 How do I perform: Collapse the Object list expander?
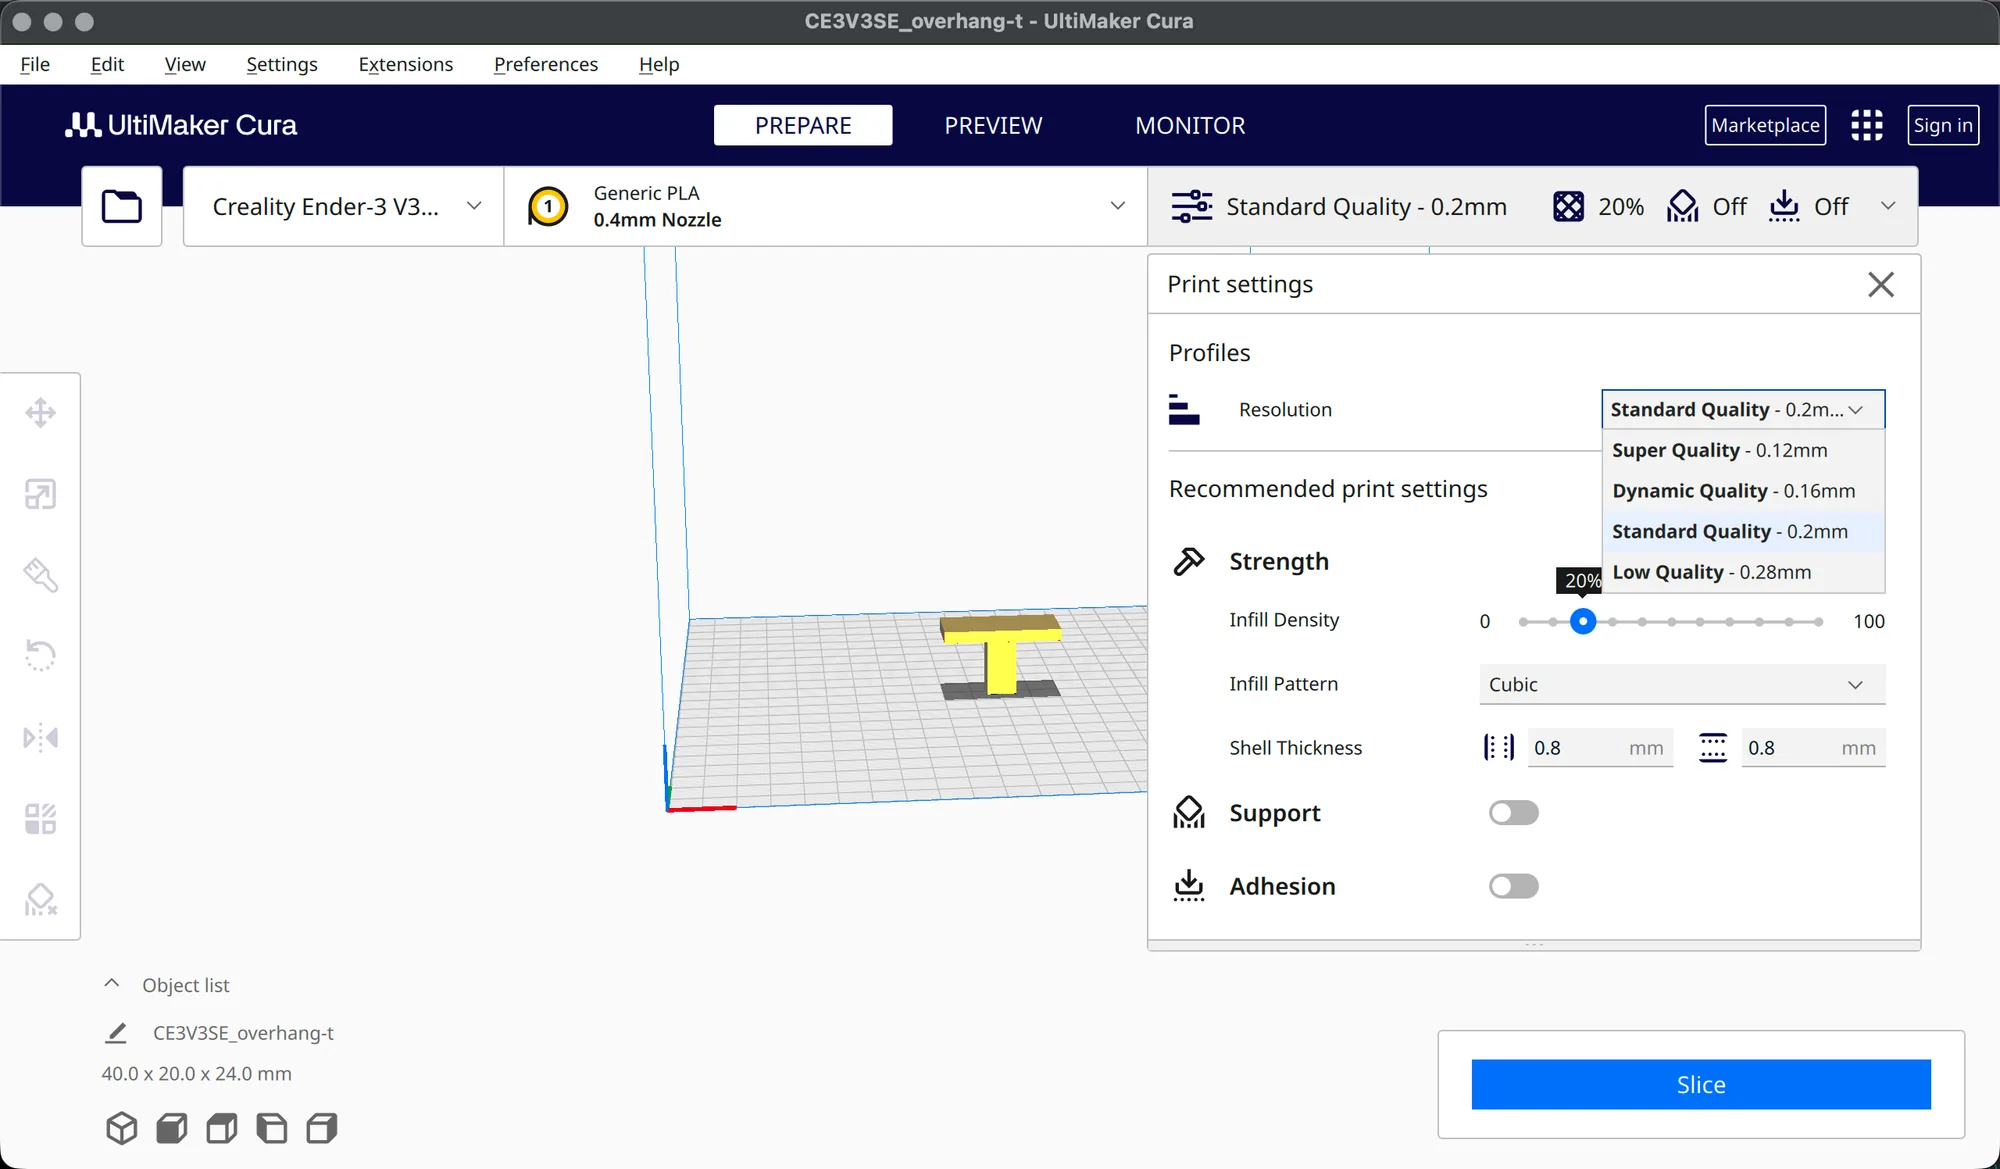(x=112, y=984)
